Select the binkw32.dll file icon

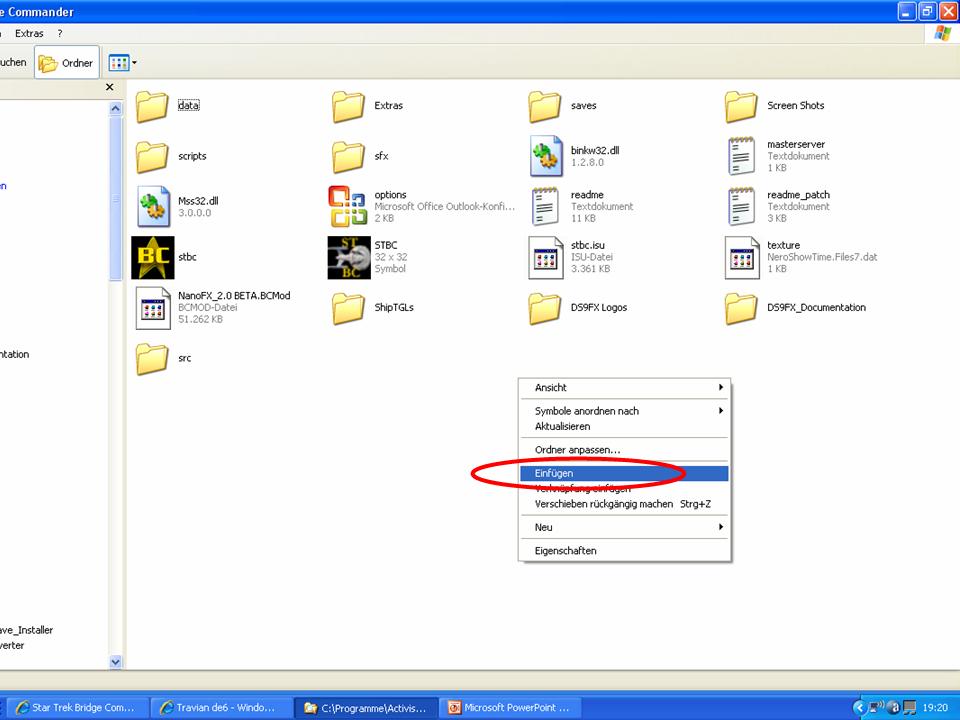coord(545,156)
